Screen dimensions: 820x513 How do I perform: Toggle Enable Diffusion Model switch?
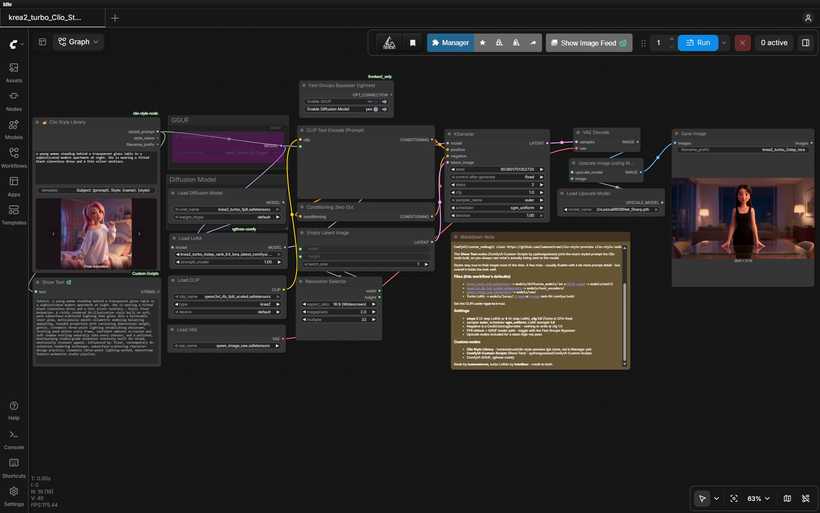click(373, 109)
